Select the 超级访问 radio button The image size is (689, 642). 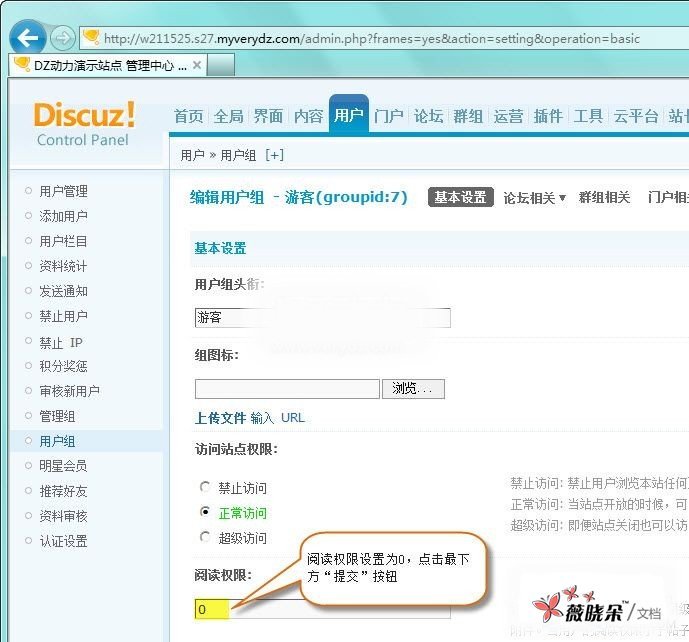click(x=206, y=538)
